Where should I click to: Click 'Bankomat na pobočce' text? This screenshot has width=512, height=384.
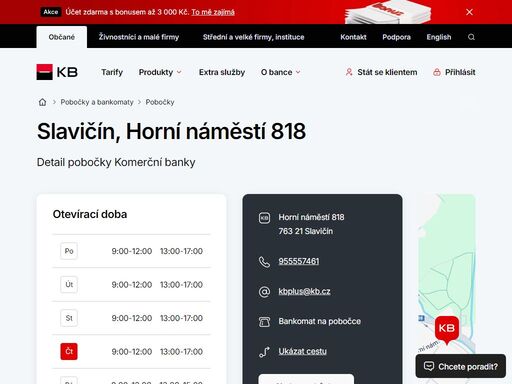(320, 321)
